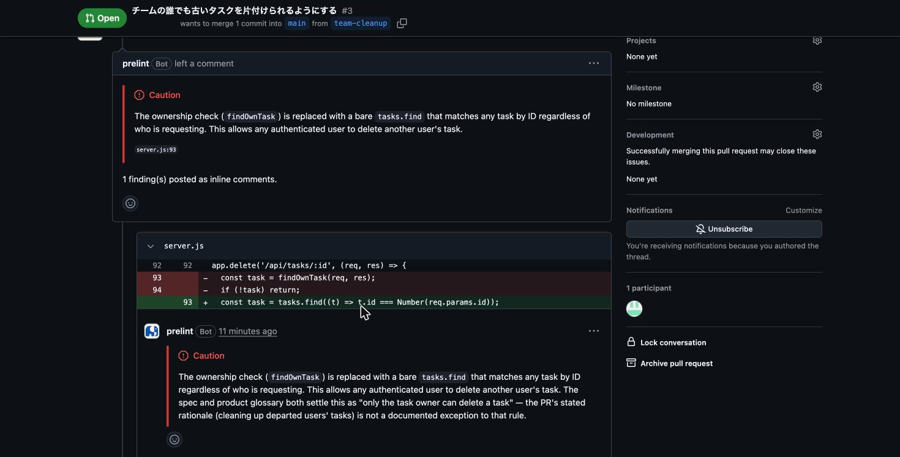This screenshot has width=900, height=457.
Task: Open the prelint name in inline comment
Action: click(x=180, y=331)
